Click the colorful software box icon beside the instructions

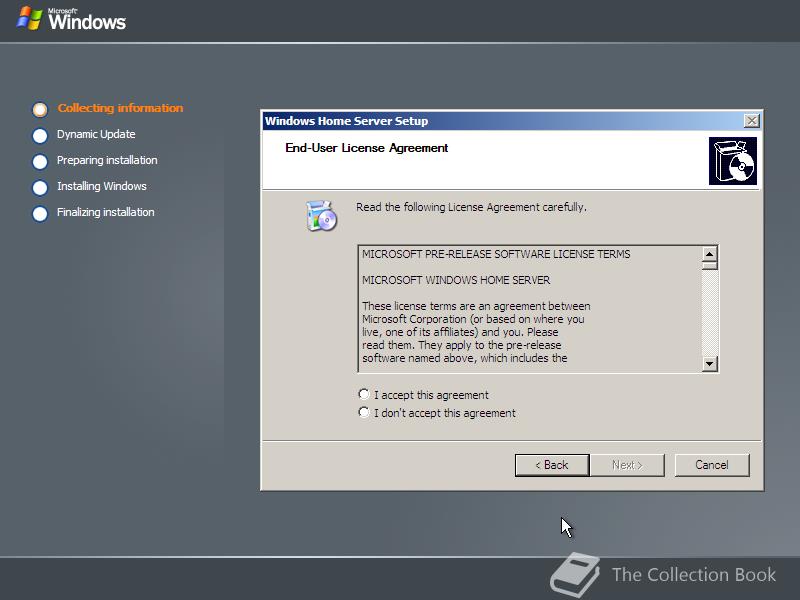[x=321, y=216]
